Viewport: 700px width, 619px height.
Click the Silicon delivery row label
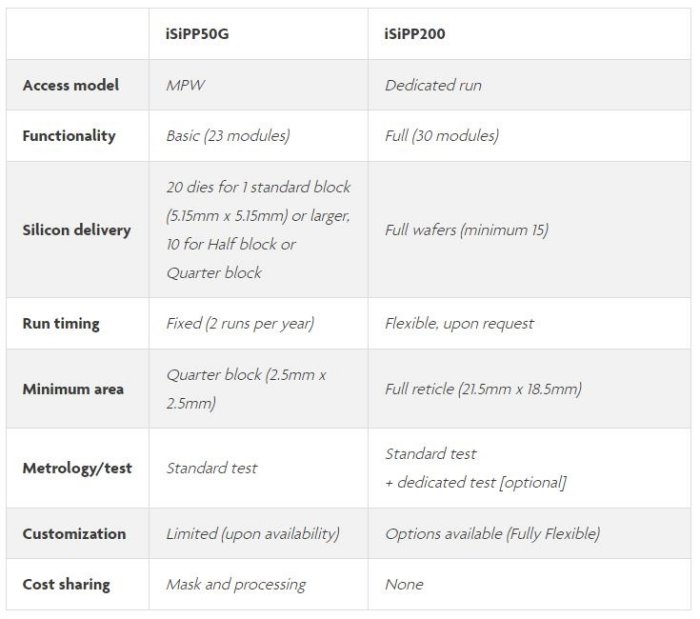click(76, 230)
